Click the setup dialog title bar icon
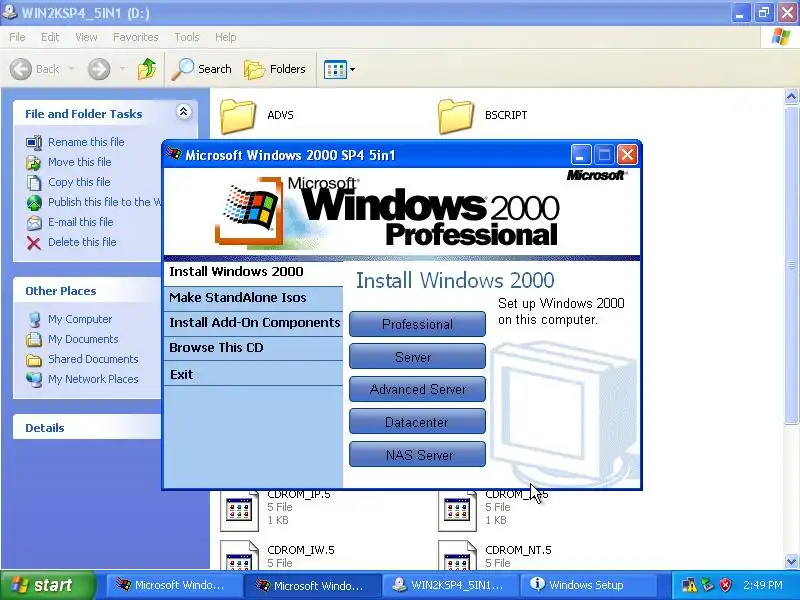Image resolution: width=800 pixels, height=600 pixels. [174, 154]
